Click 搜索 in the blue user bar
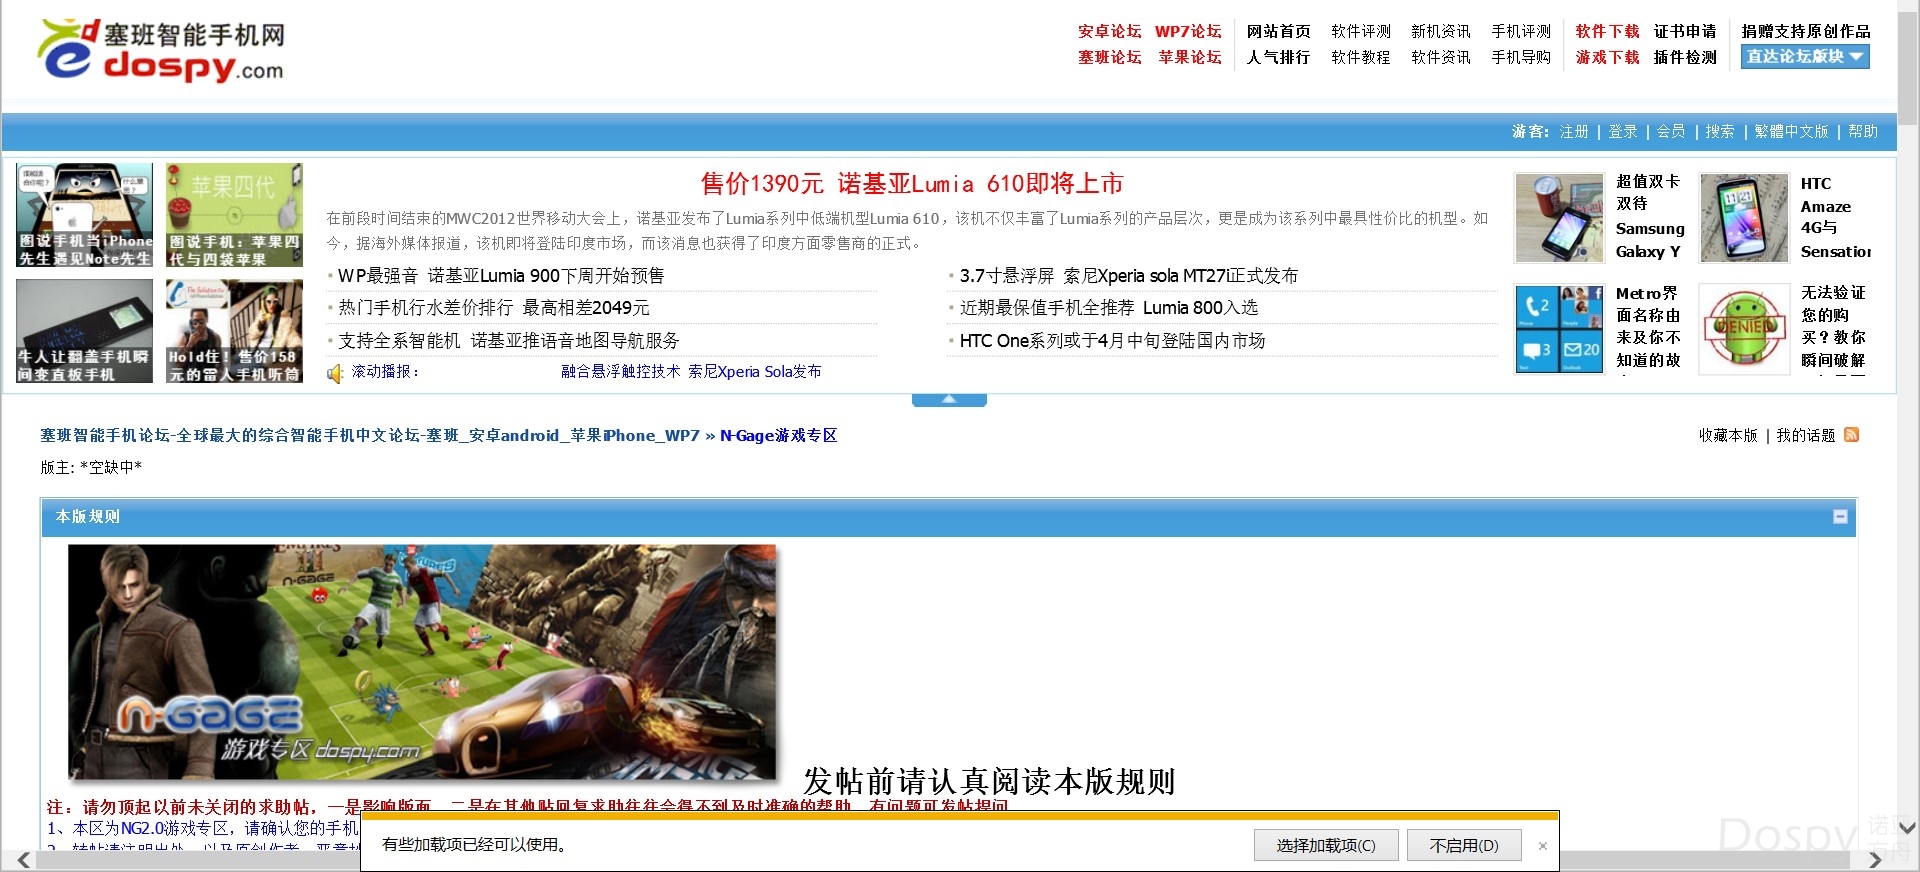 pos(1720,131)
